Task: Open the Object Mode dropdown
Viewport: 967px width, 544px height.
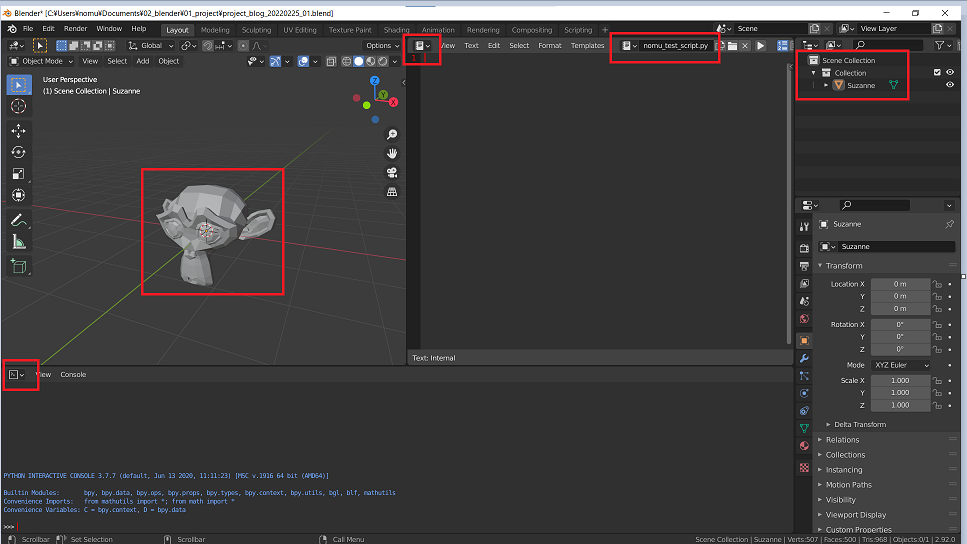Action: coord(41,61)
